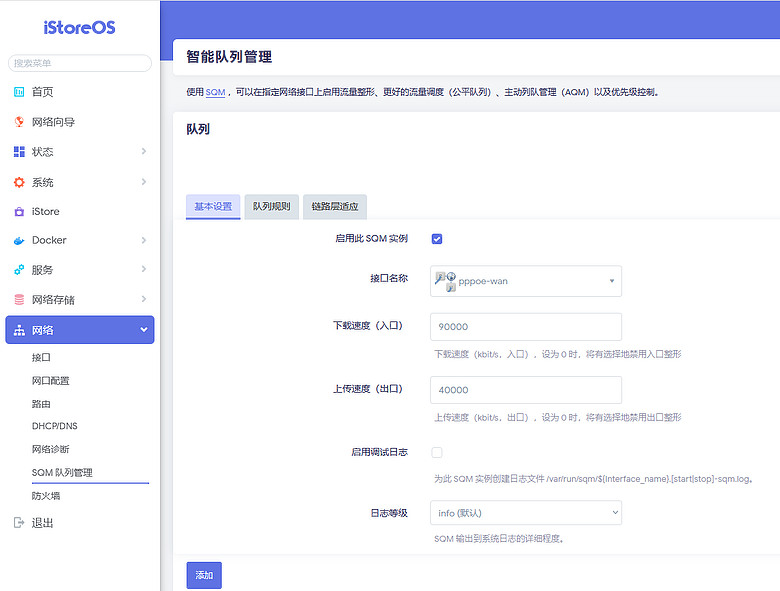Enable the 启用调试日志 checkbox

[x=437, y=452]
